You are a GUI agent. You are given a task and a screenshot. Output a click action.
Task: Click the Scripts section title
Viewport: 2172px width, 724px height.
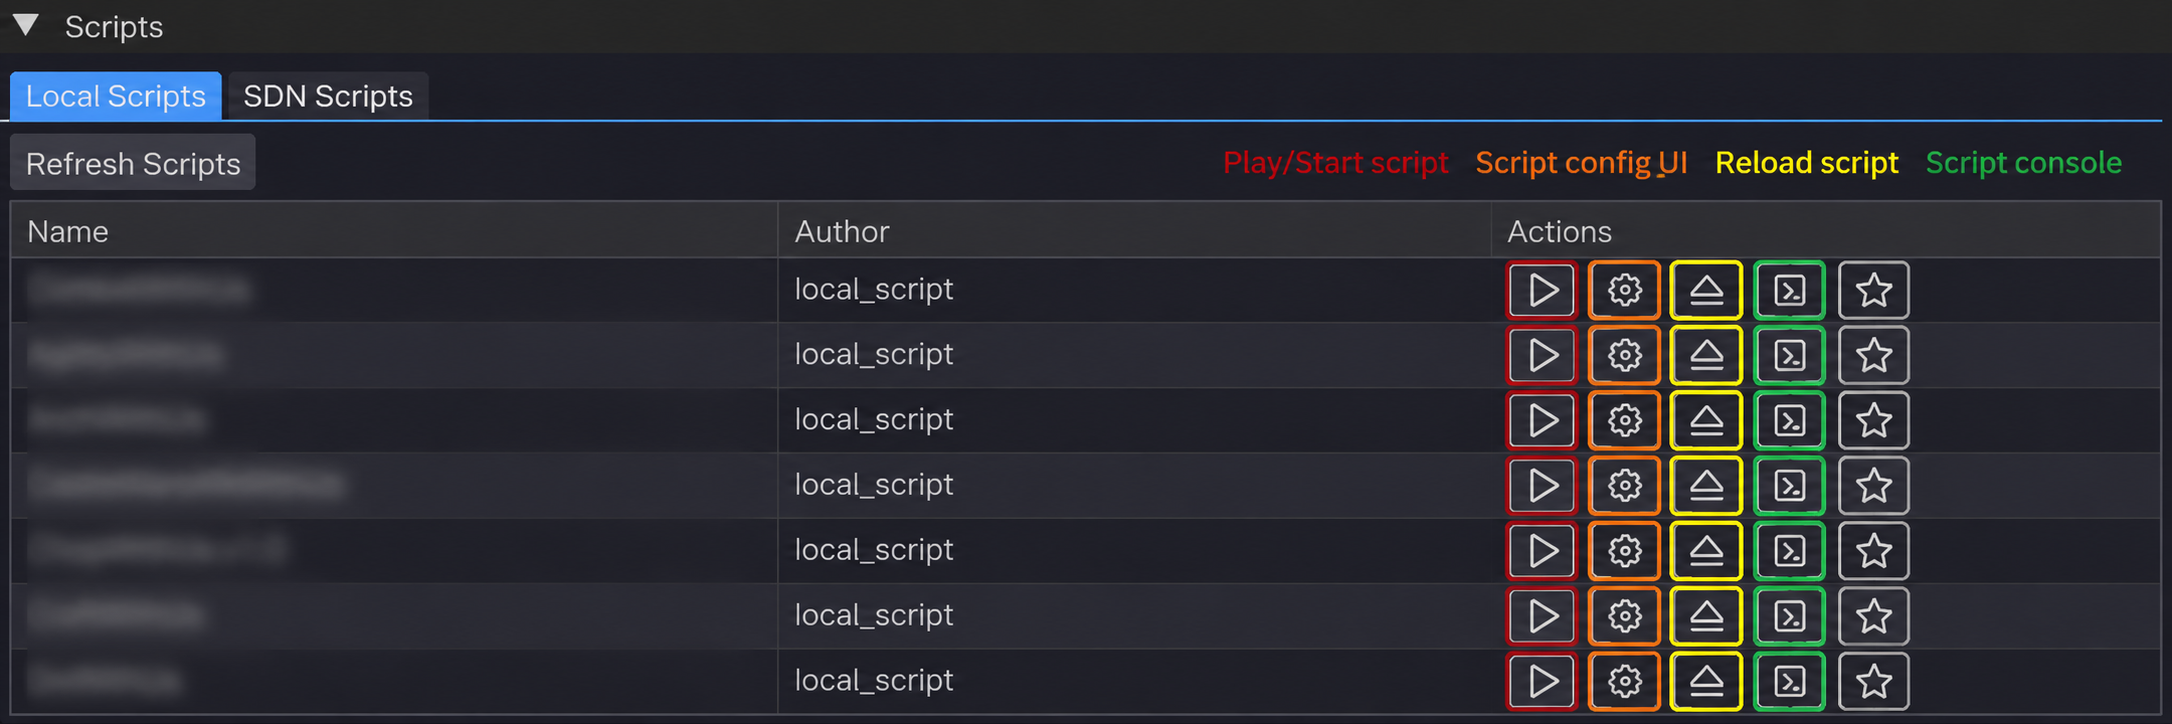114,27
